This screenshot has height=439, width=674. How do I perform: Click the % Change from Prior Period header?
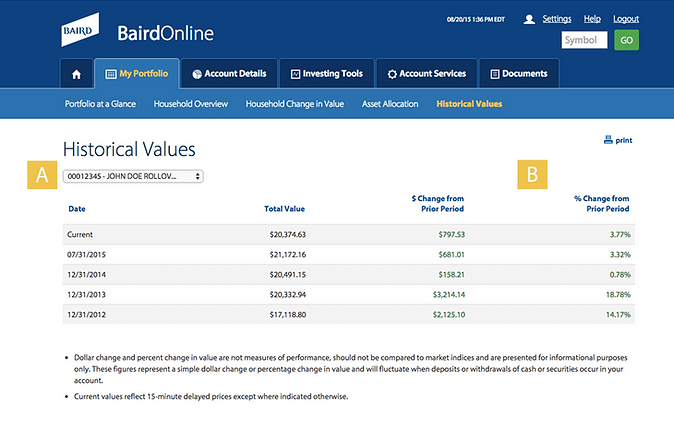click(x=601, y=204)
